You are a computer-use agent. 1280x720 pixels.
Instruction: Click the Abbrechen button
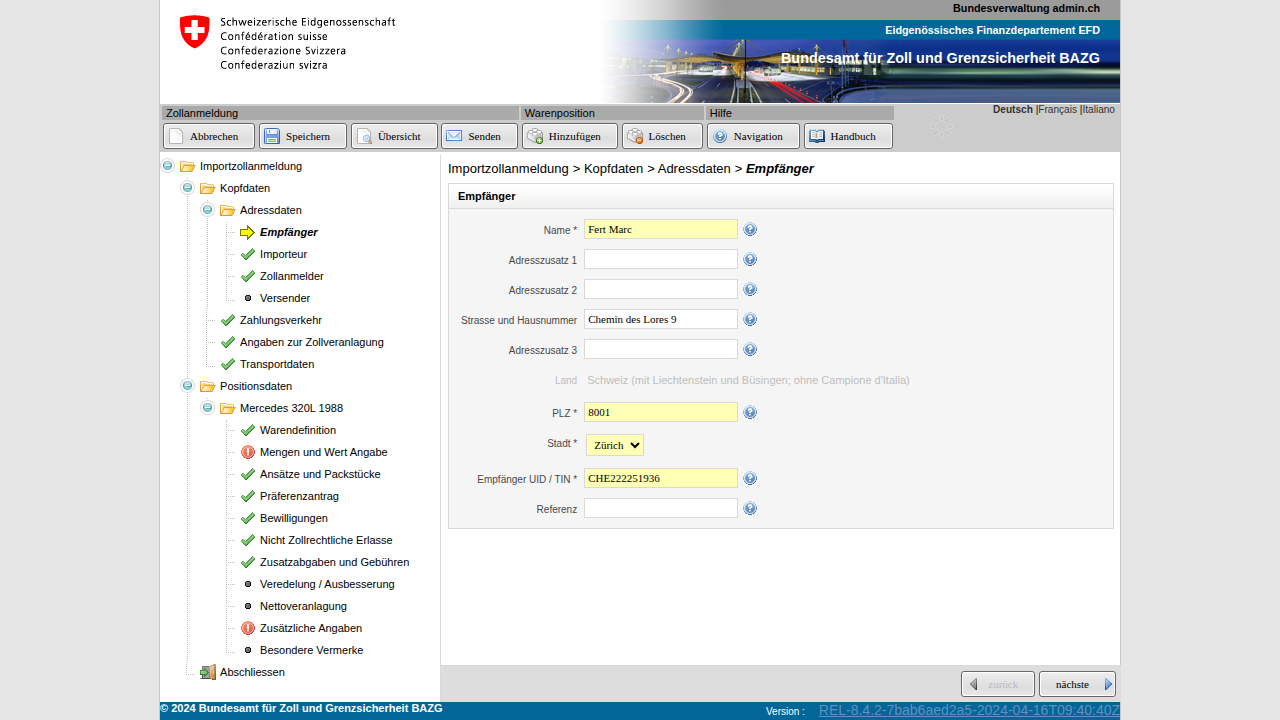pyautogui.click(x=209, y=136)
